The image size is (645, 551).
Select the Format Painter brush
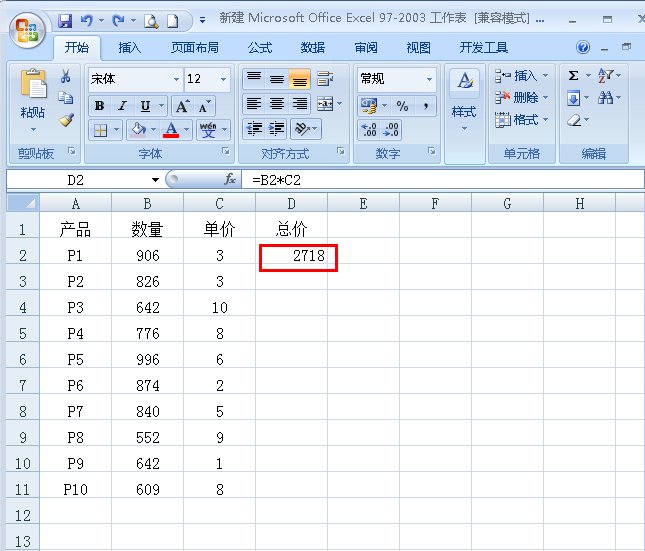[66, 119]
